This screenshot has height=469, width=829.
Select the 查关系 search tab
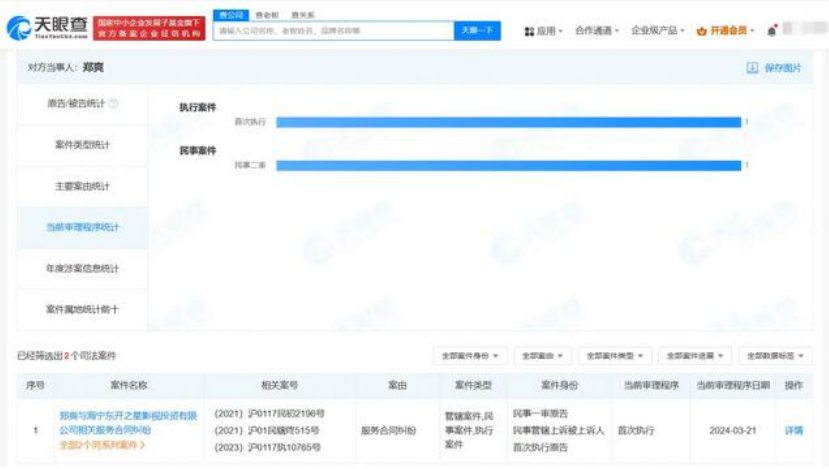click(x=303, y=15)
